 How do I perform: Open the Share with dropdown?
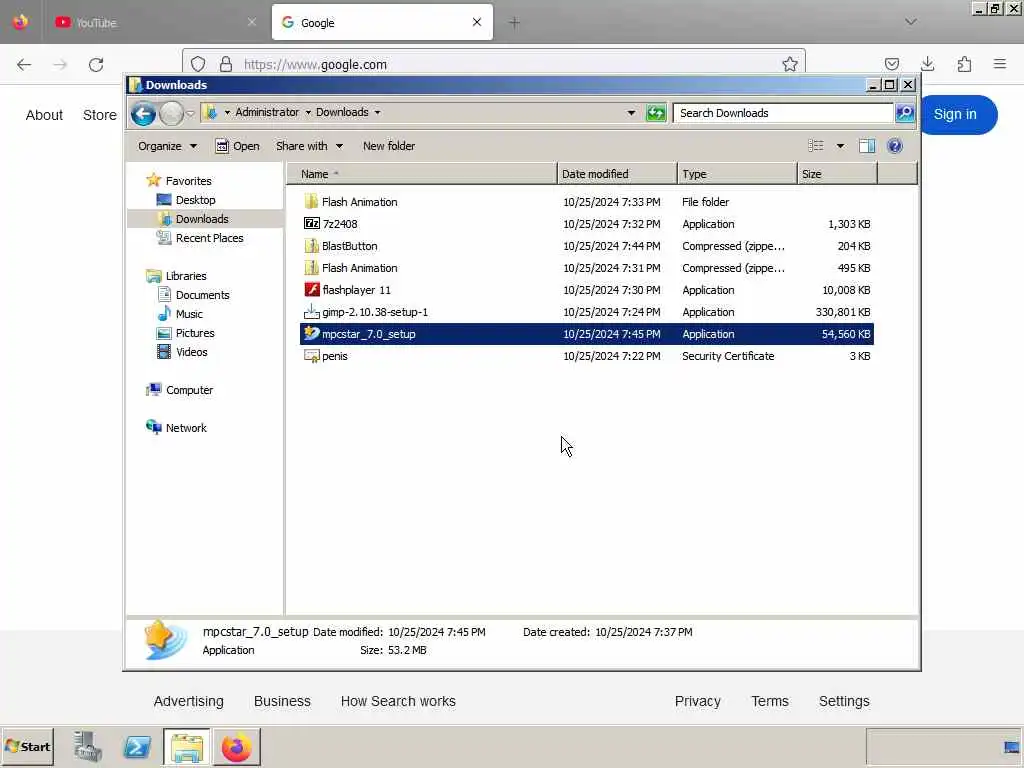click(309, 146)
